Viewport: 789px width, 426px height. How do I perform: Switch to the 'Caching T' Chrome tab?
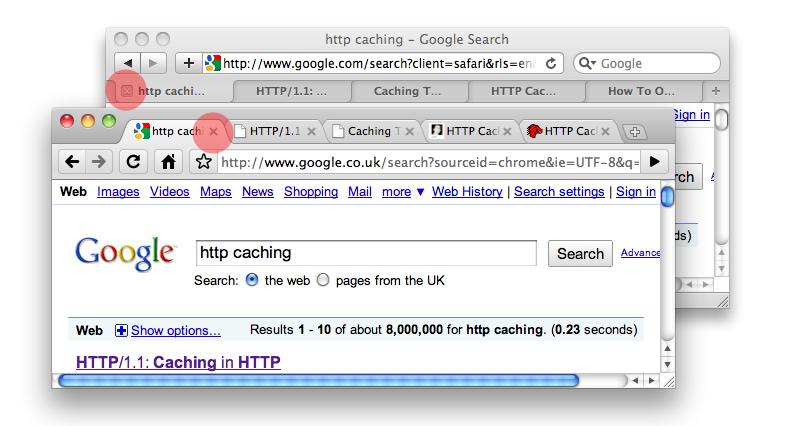372,131
